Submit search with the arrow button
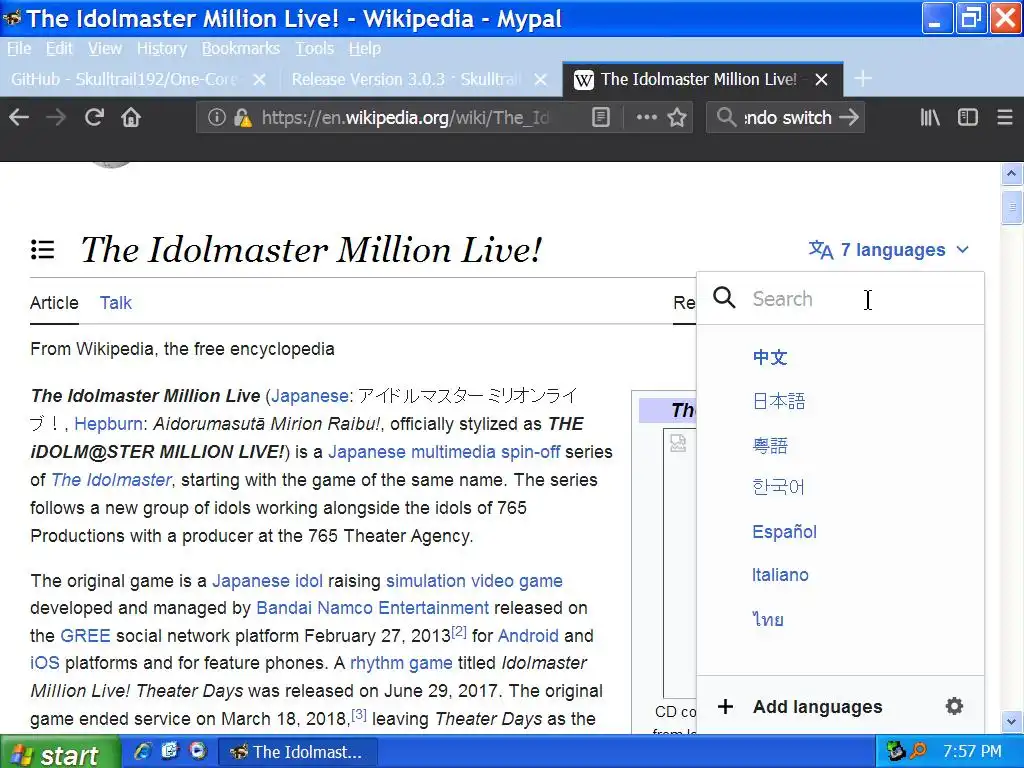Screen dimensions: 1024x768 pyautogui.click(x=849, y=118)
